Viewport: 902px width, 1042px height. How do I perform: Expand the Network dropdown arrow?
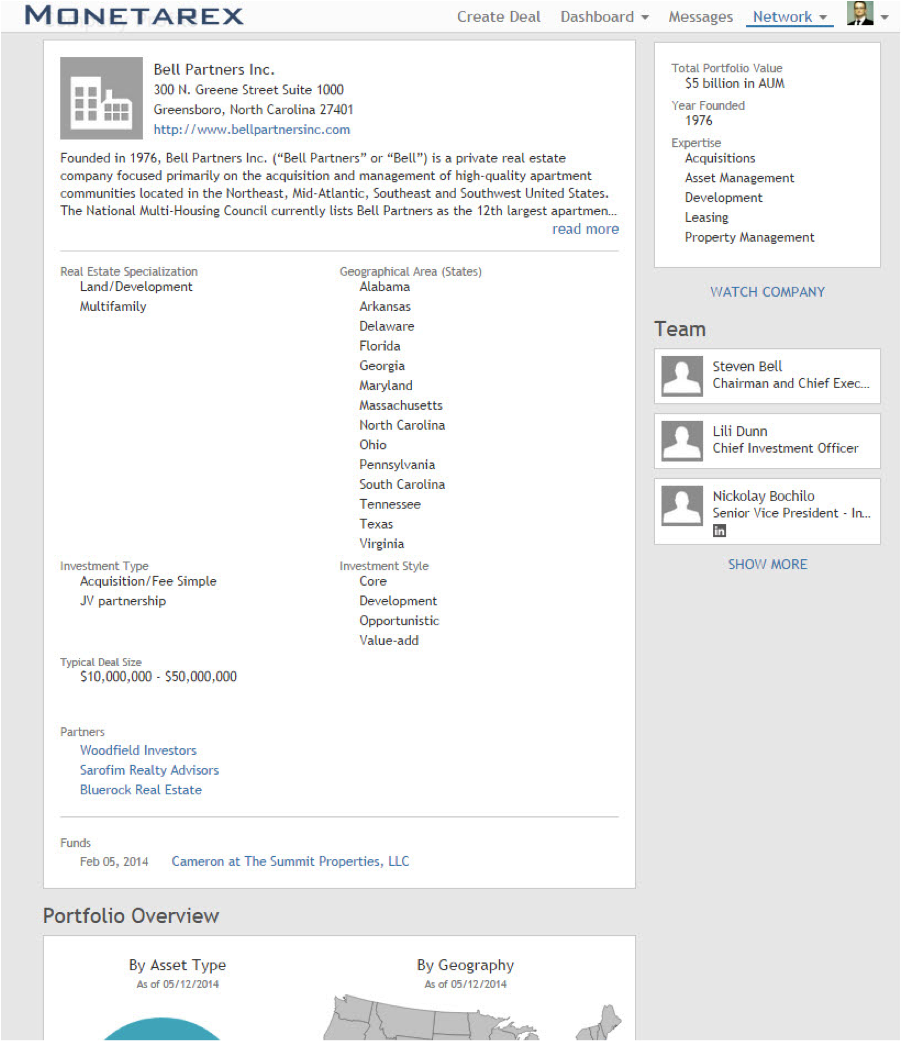[x=823, y=18]
